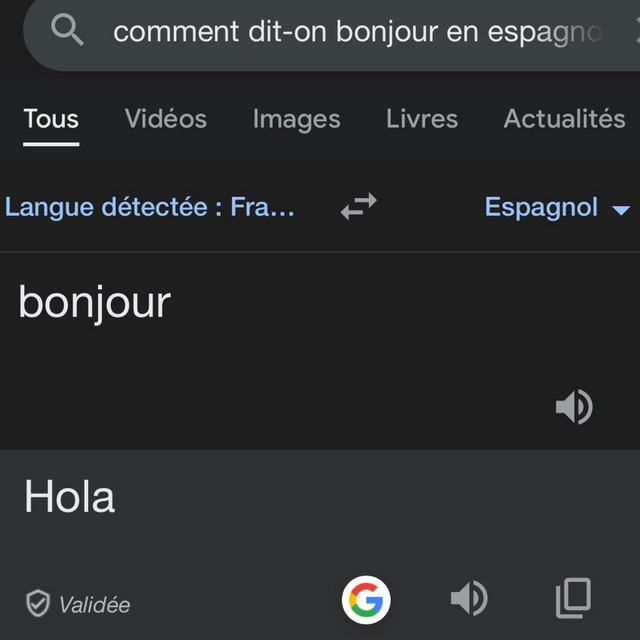Tap the Validée shield icon
Viewport: 640px width, 640px height.
coord(38,603)
